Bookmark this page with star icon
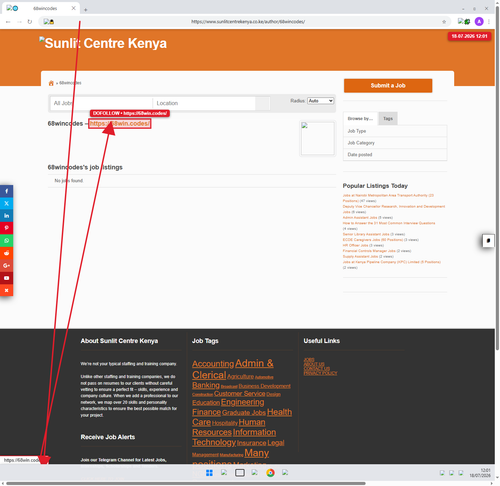 click(x=444, y=22)
